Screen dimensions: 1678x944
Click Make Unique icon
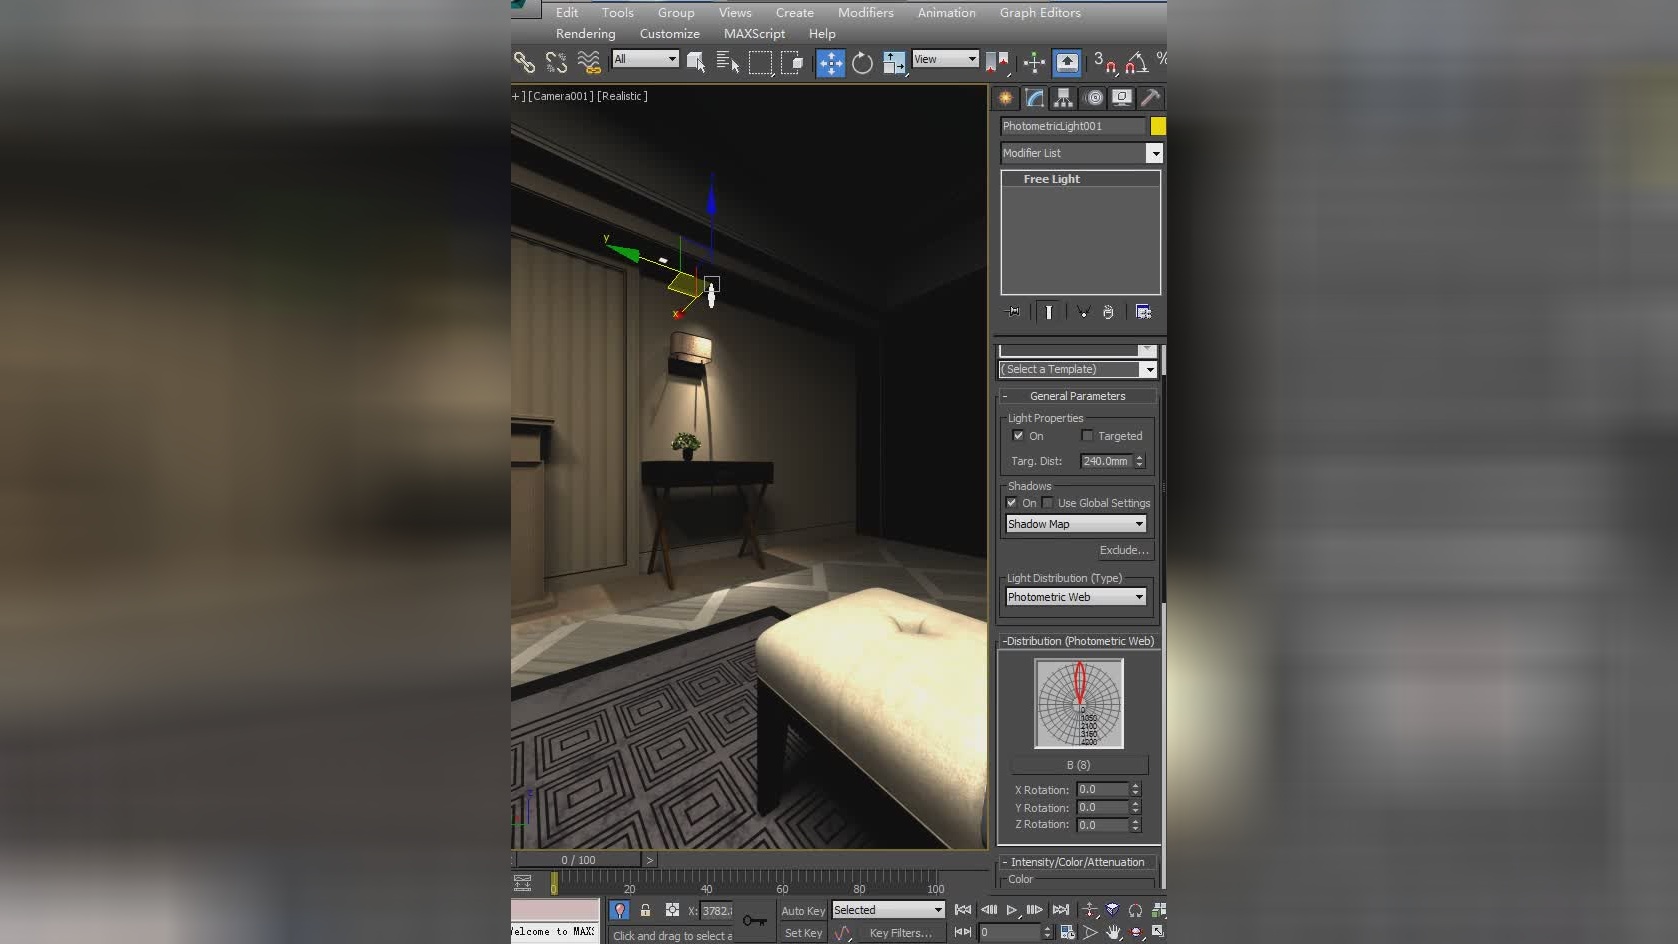[x=1082, y=312]
